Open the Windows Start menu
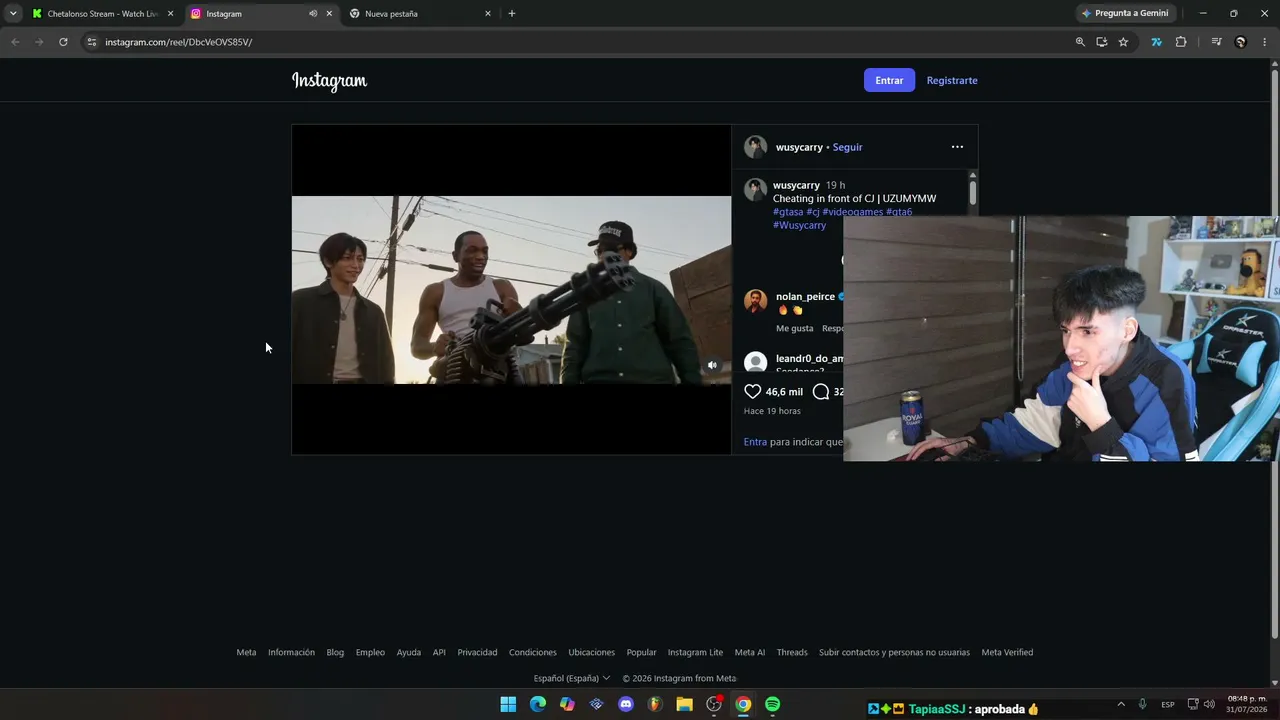This screenshot has height=720, width=1280. (508, 704)
